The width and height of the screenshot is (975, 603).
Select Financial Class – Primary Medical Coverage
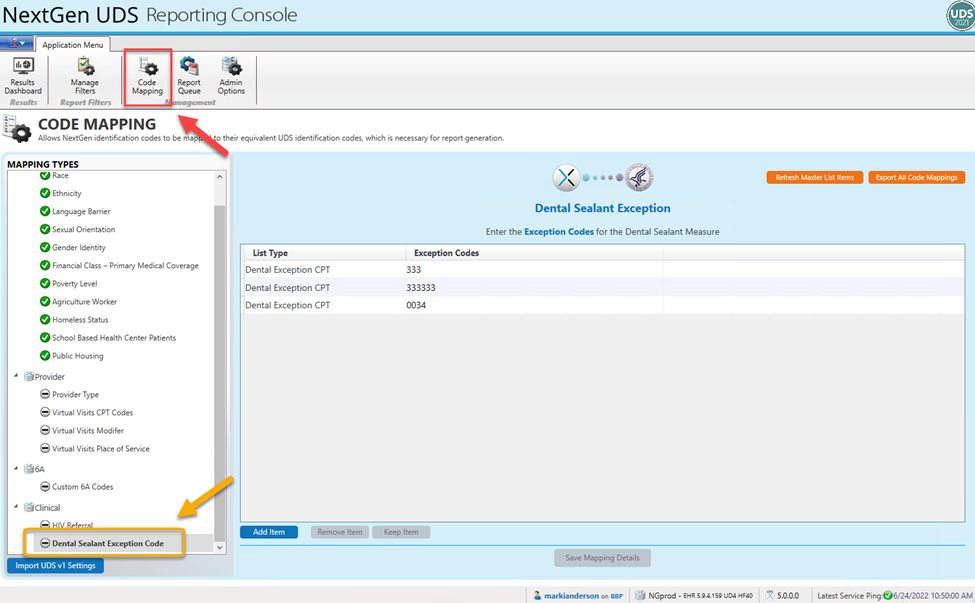point(125,265)
